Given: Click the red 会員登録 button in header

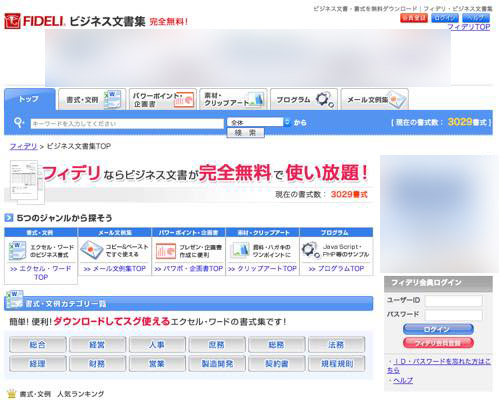Looking at the screenshot, I should click(414, 18).
